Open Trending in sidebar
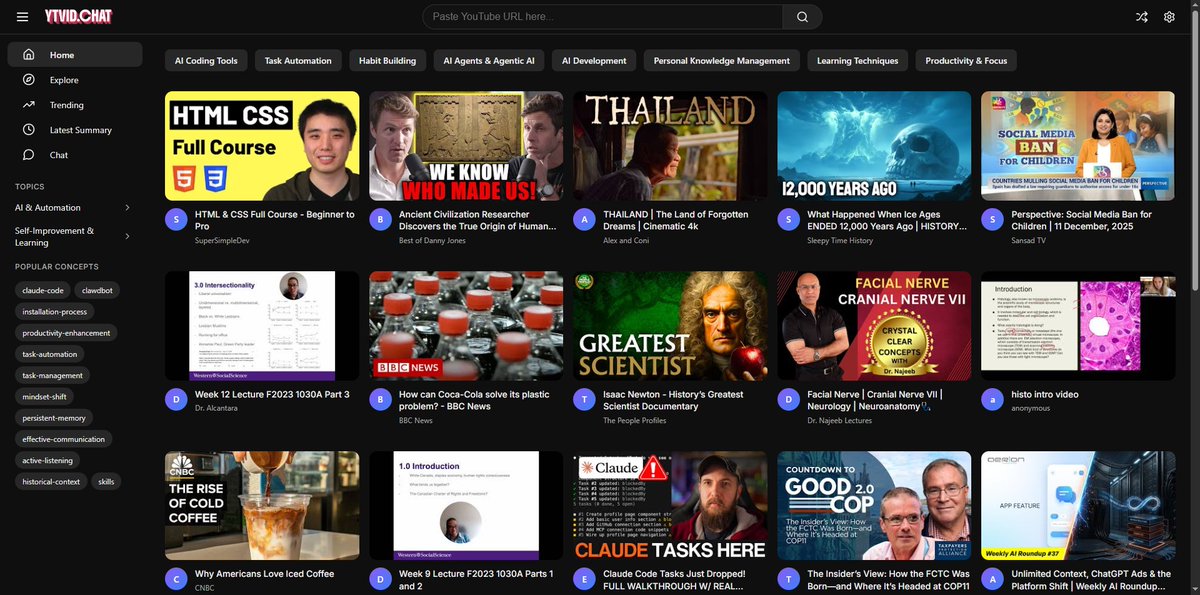Image resolution: width=1200 pixels, height=595 pixels. (74, 105)
